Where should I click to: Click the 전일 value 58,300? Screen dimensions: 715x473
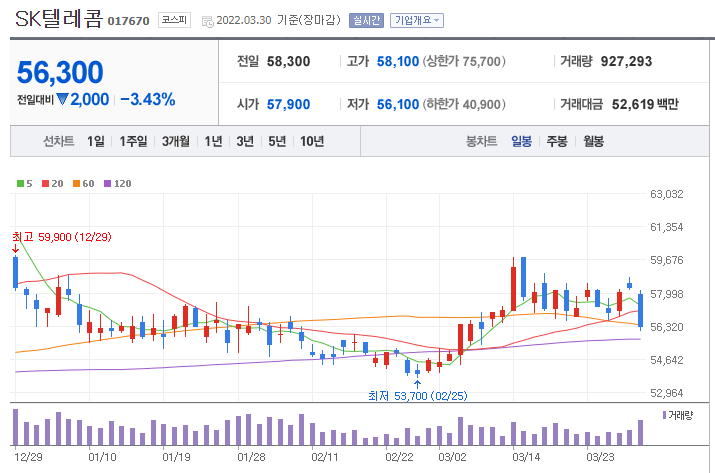tap(288, 61)
